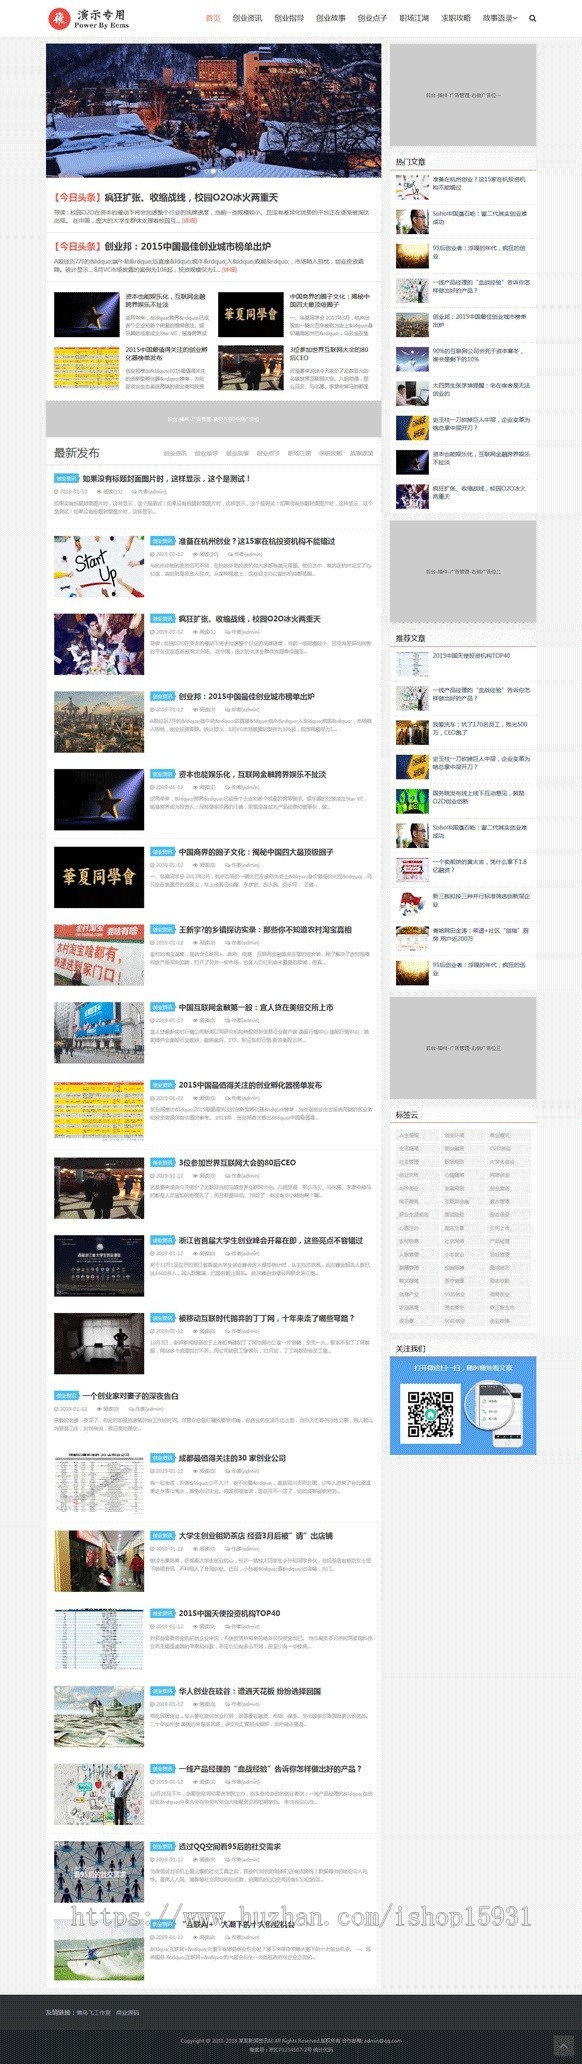Open 推荐文章 item 一个卖煎饼的美女
582x2064 pixels.
[479, 866]
